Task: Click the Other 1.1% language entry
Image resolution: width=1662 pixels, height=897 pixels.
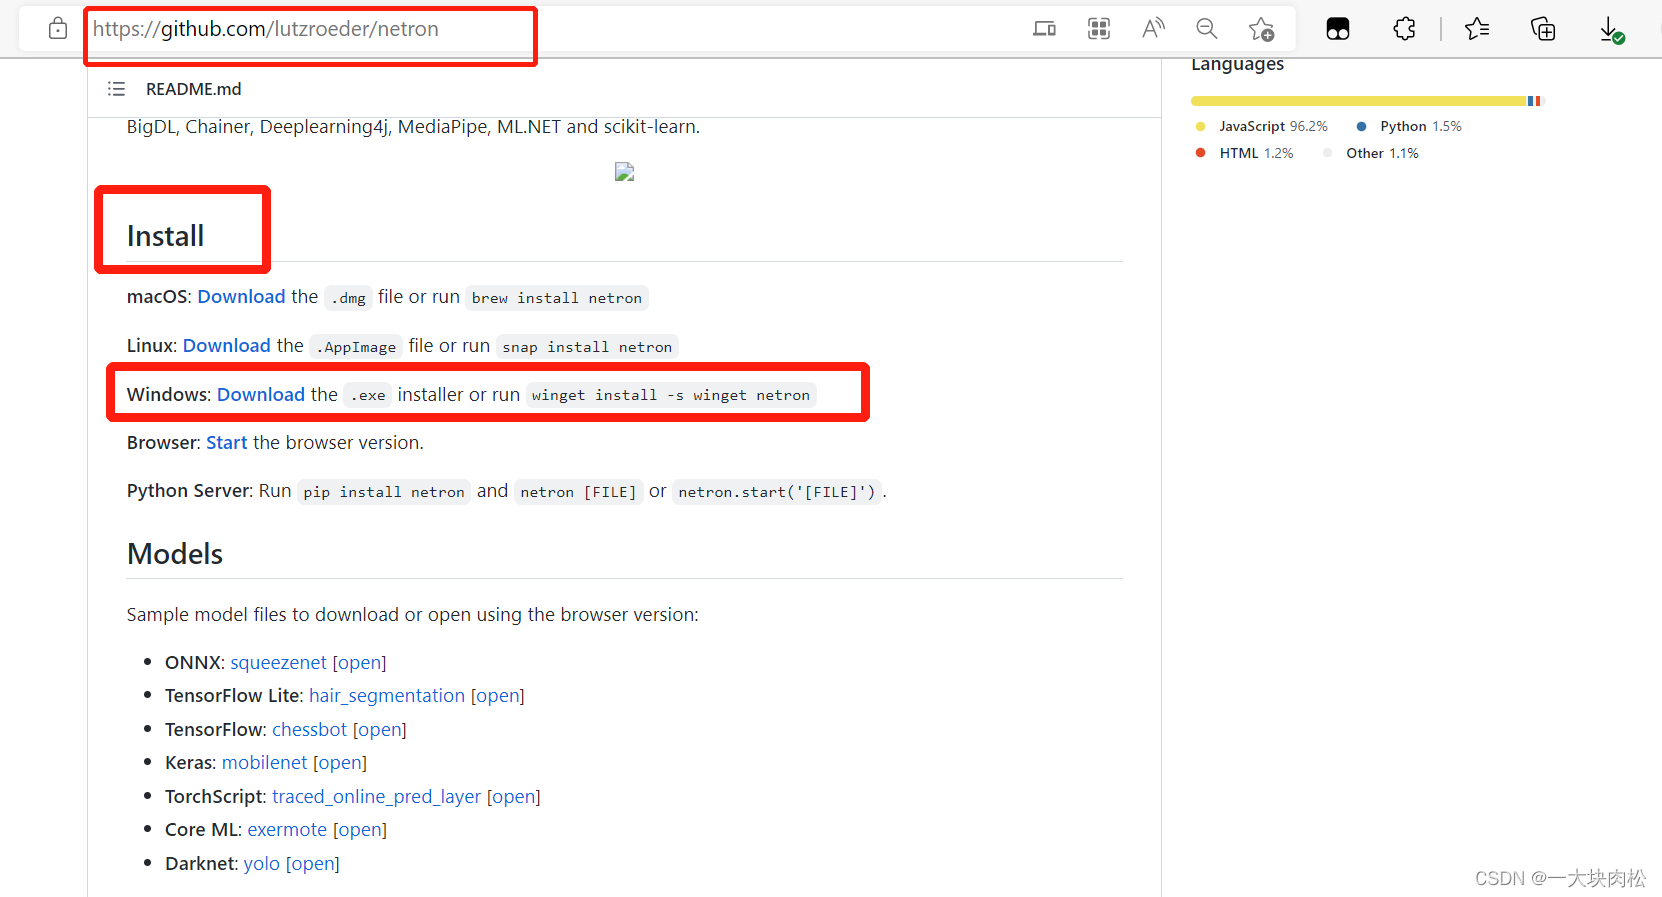Action: point(1382,153)
